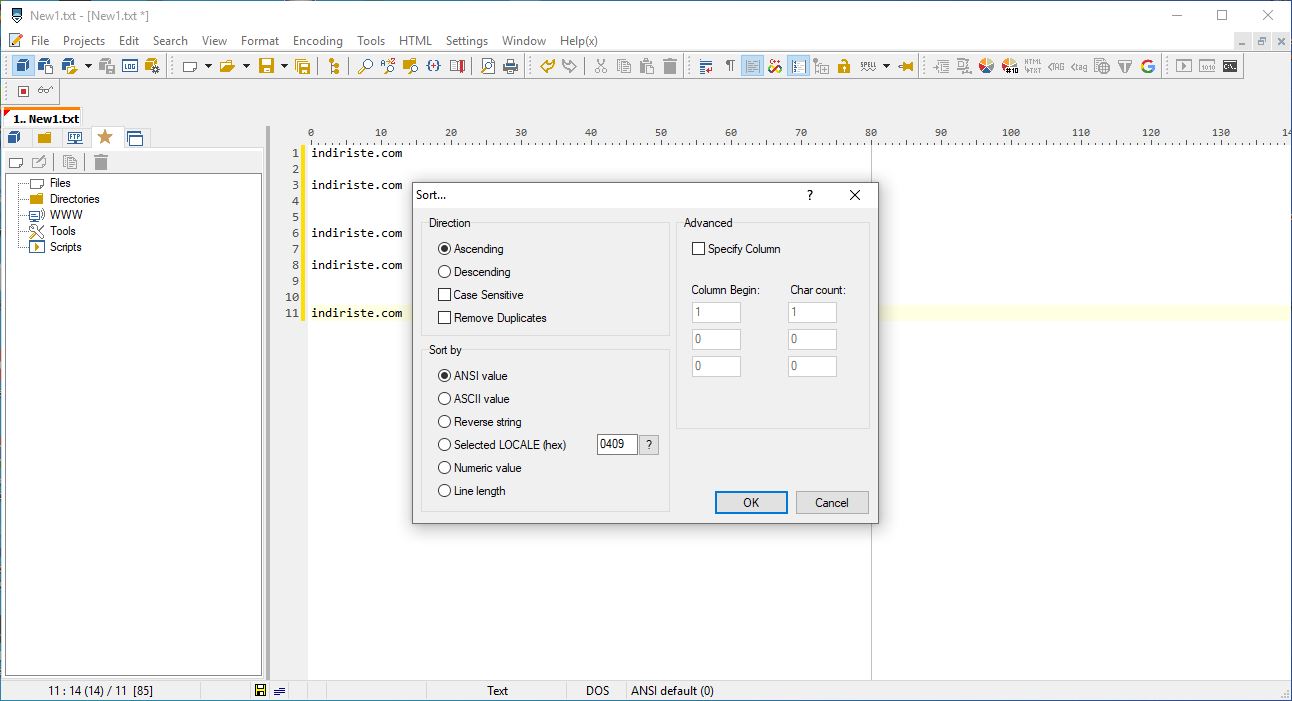This screenshot has height=701, width=1292.
Task: Enable the Case Sensitive checkbox
Action: (445, 295)
